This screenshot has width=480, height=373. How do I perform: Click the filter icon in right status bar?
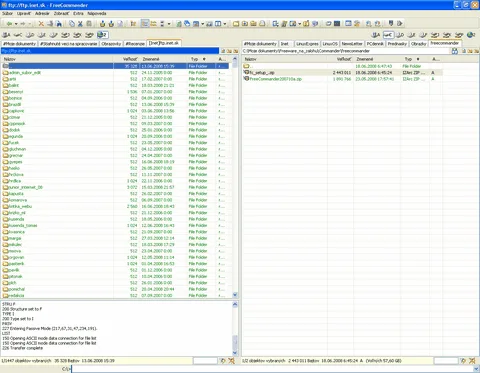pyautogui.click(x=463, y=361)
